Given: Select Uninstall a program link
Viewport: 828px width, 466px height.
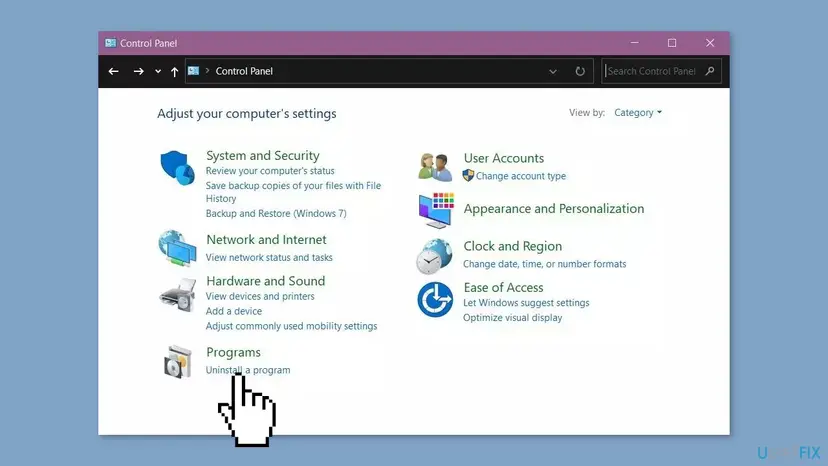Looking at the screenshot, I should (x=248, y=370).
